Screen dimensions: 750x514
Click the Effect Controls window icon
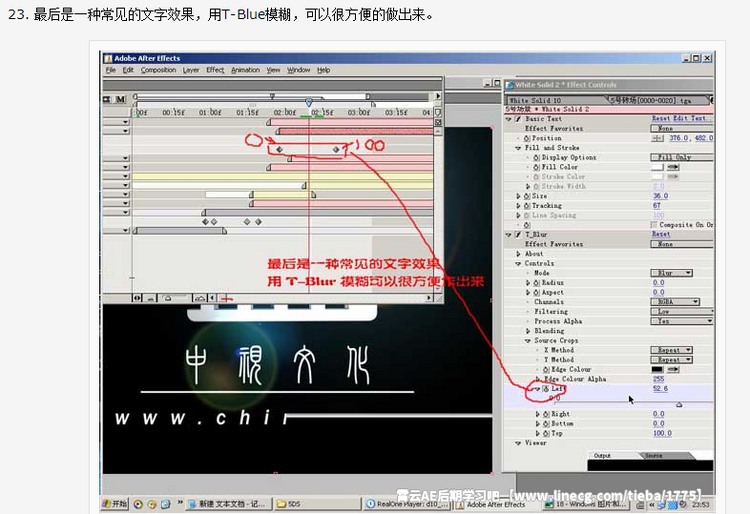(510, 85)
